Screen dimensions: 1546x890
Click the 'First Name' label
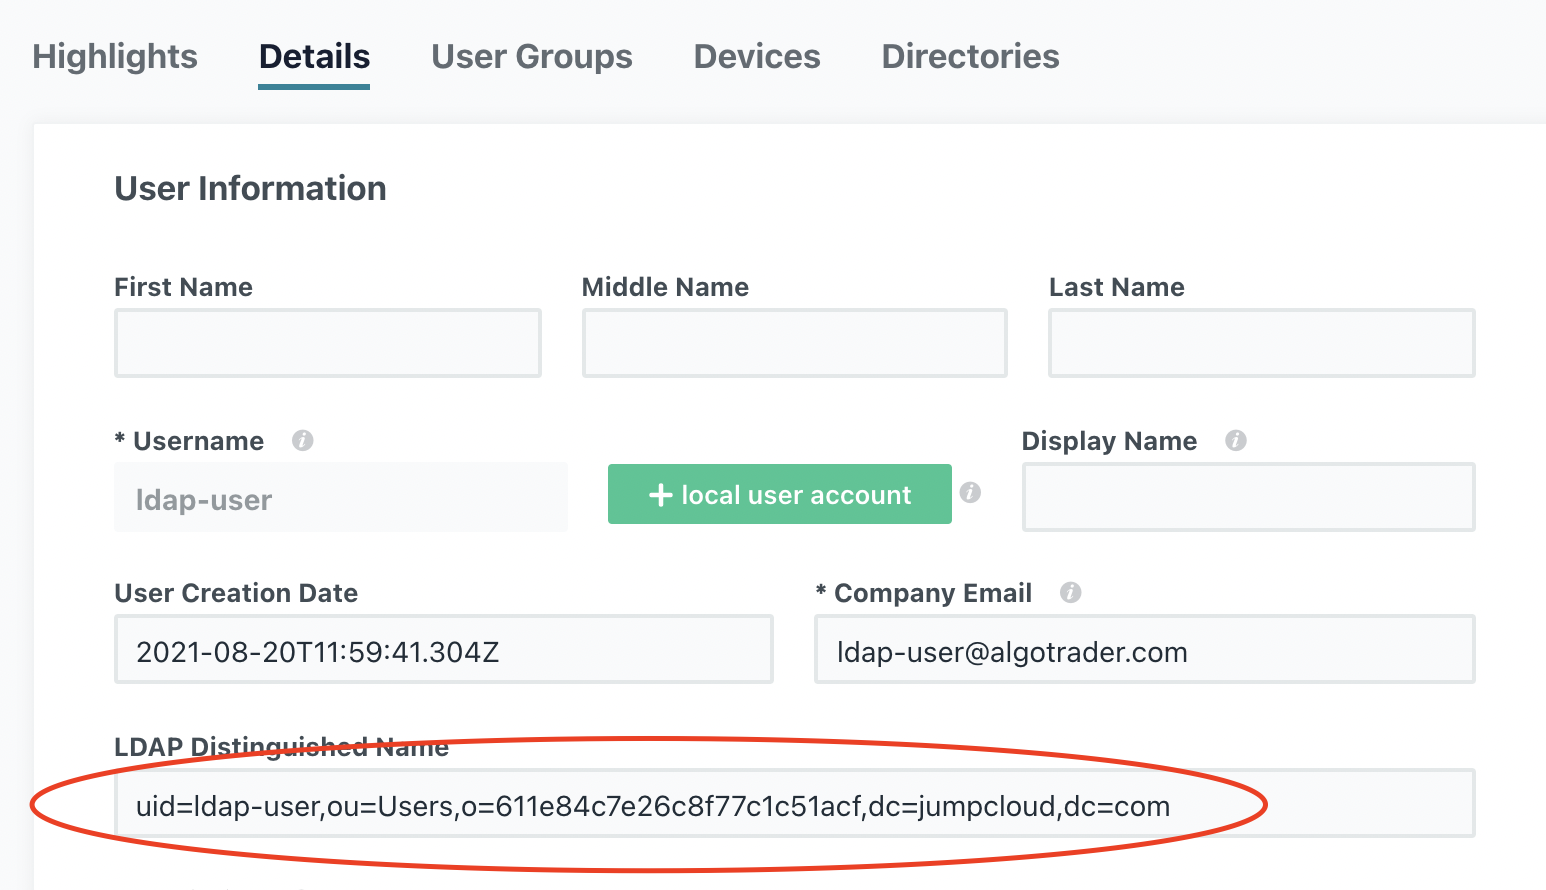click(183, 287)
